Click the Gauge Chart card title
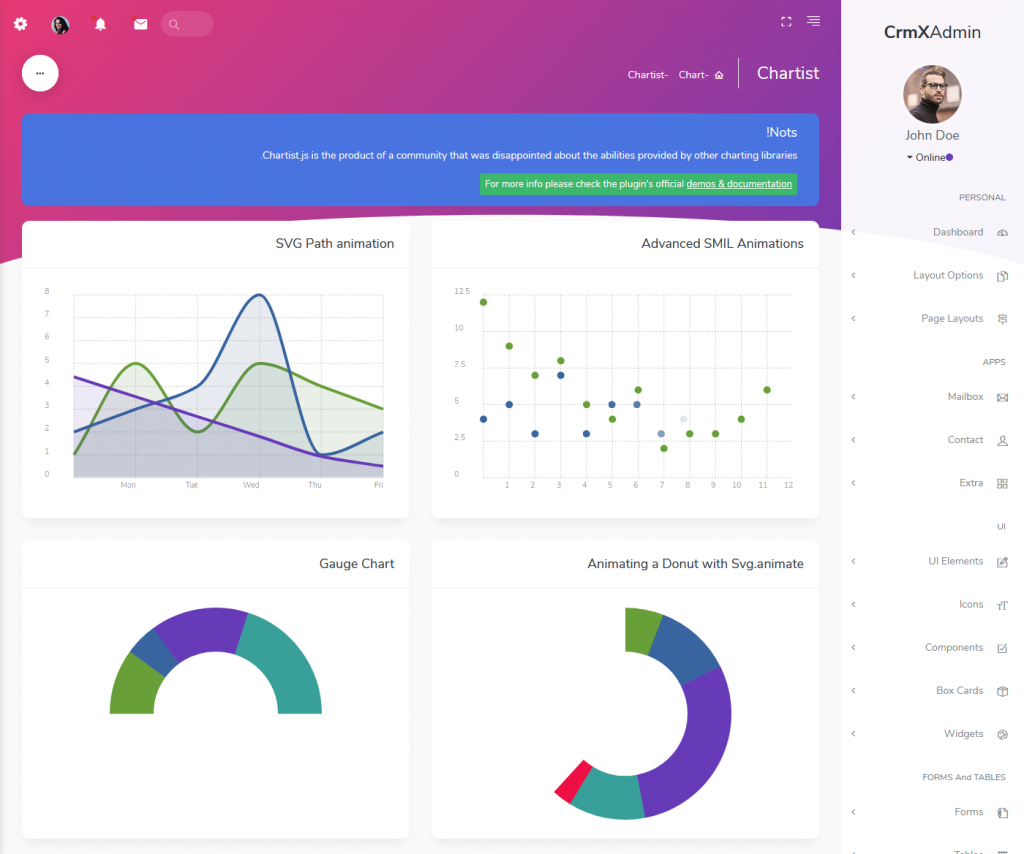Screen dimensions: 1024x854 click(x=357, y=563)
